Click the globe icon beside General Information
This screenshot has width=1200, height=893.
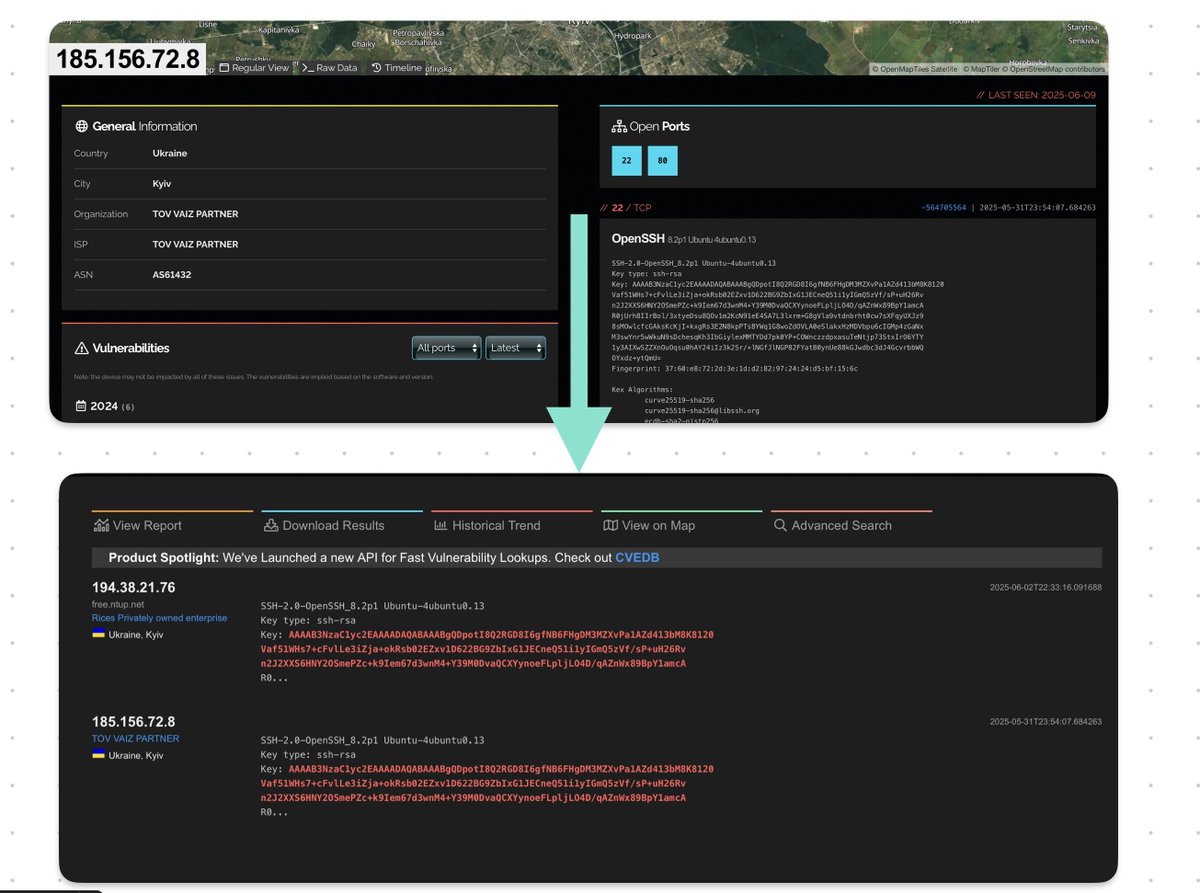(x=82, y=127)
